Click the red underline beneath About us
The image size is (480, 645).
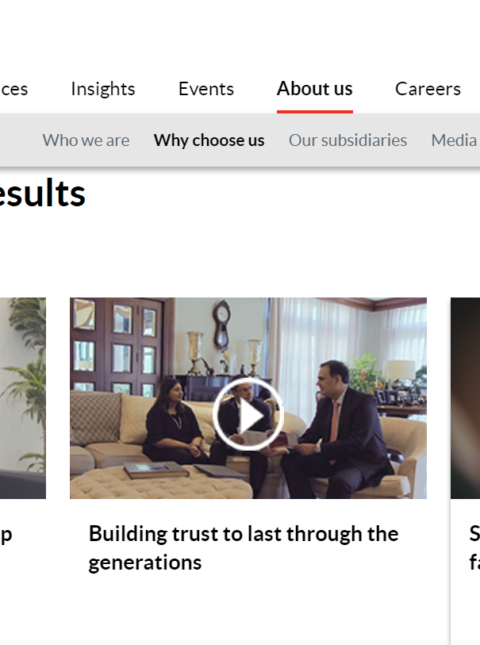[x=315, y=111]
